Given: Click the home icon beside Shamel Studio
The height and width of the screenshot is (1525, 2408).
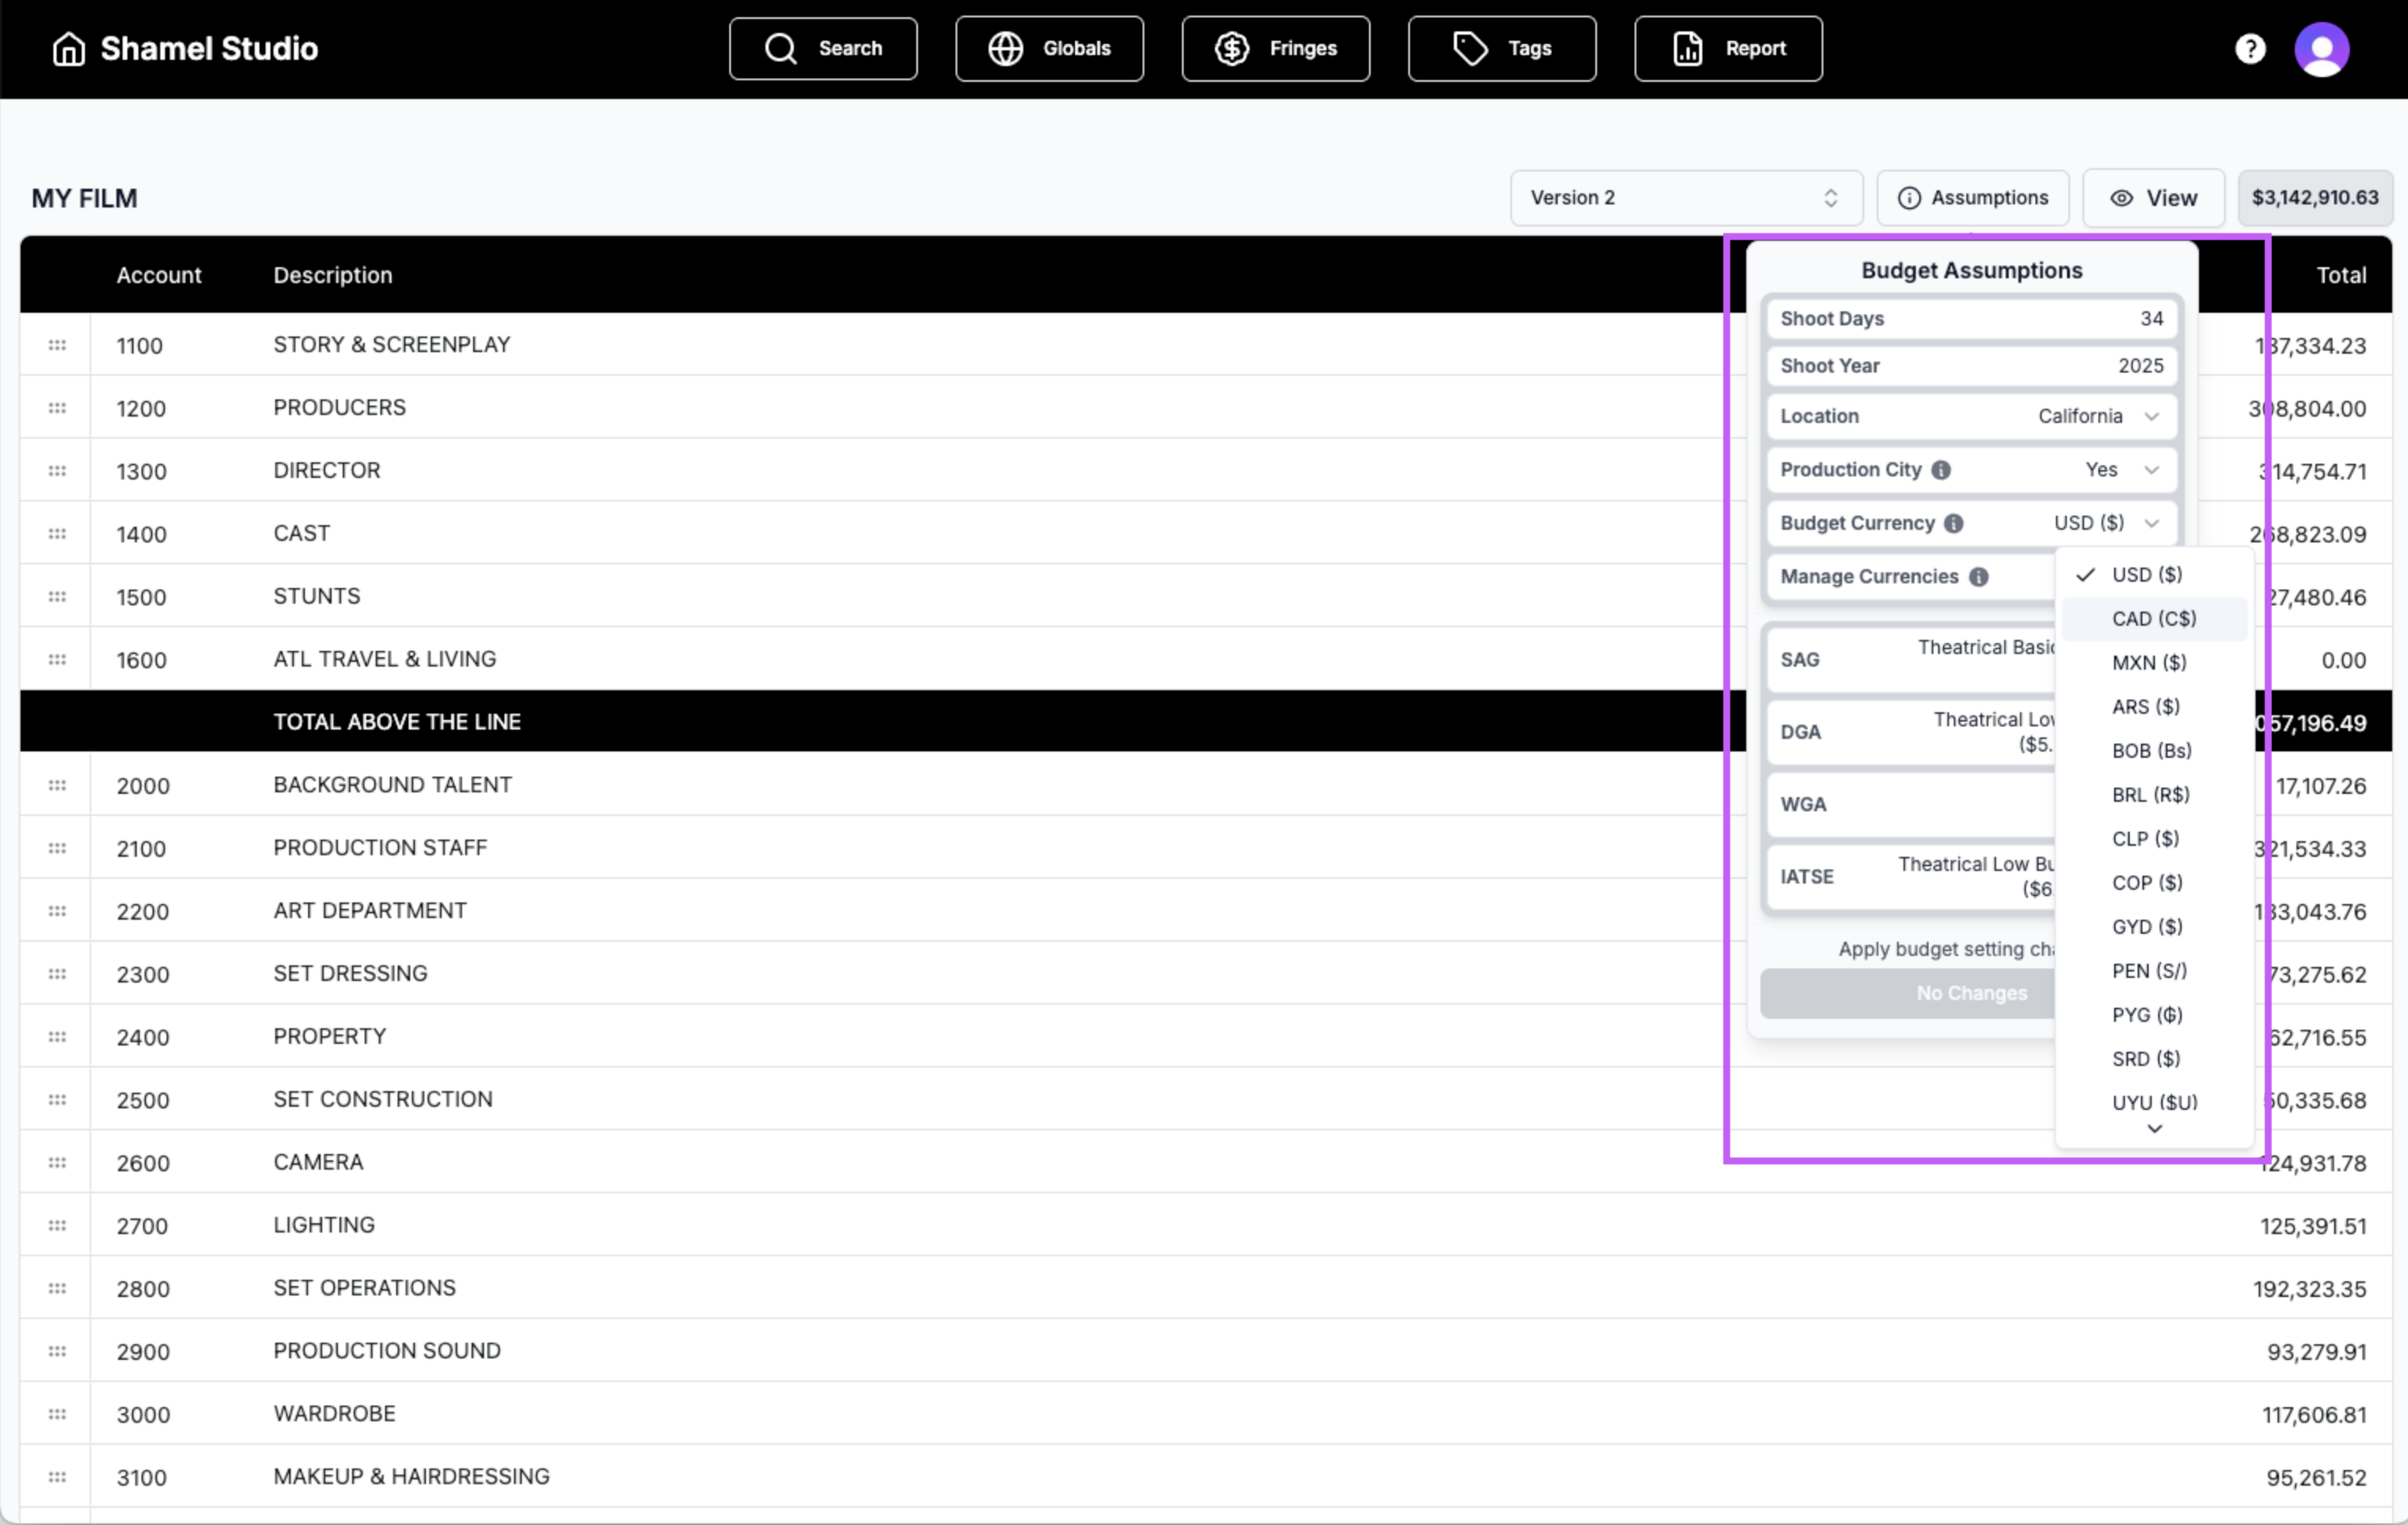Looking at the screenshot, I should (68, 49).
